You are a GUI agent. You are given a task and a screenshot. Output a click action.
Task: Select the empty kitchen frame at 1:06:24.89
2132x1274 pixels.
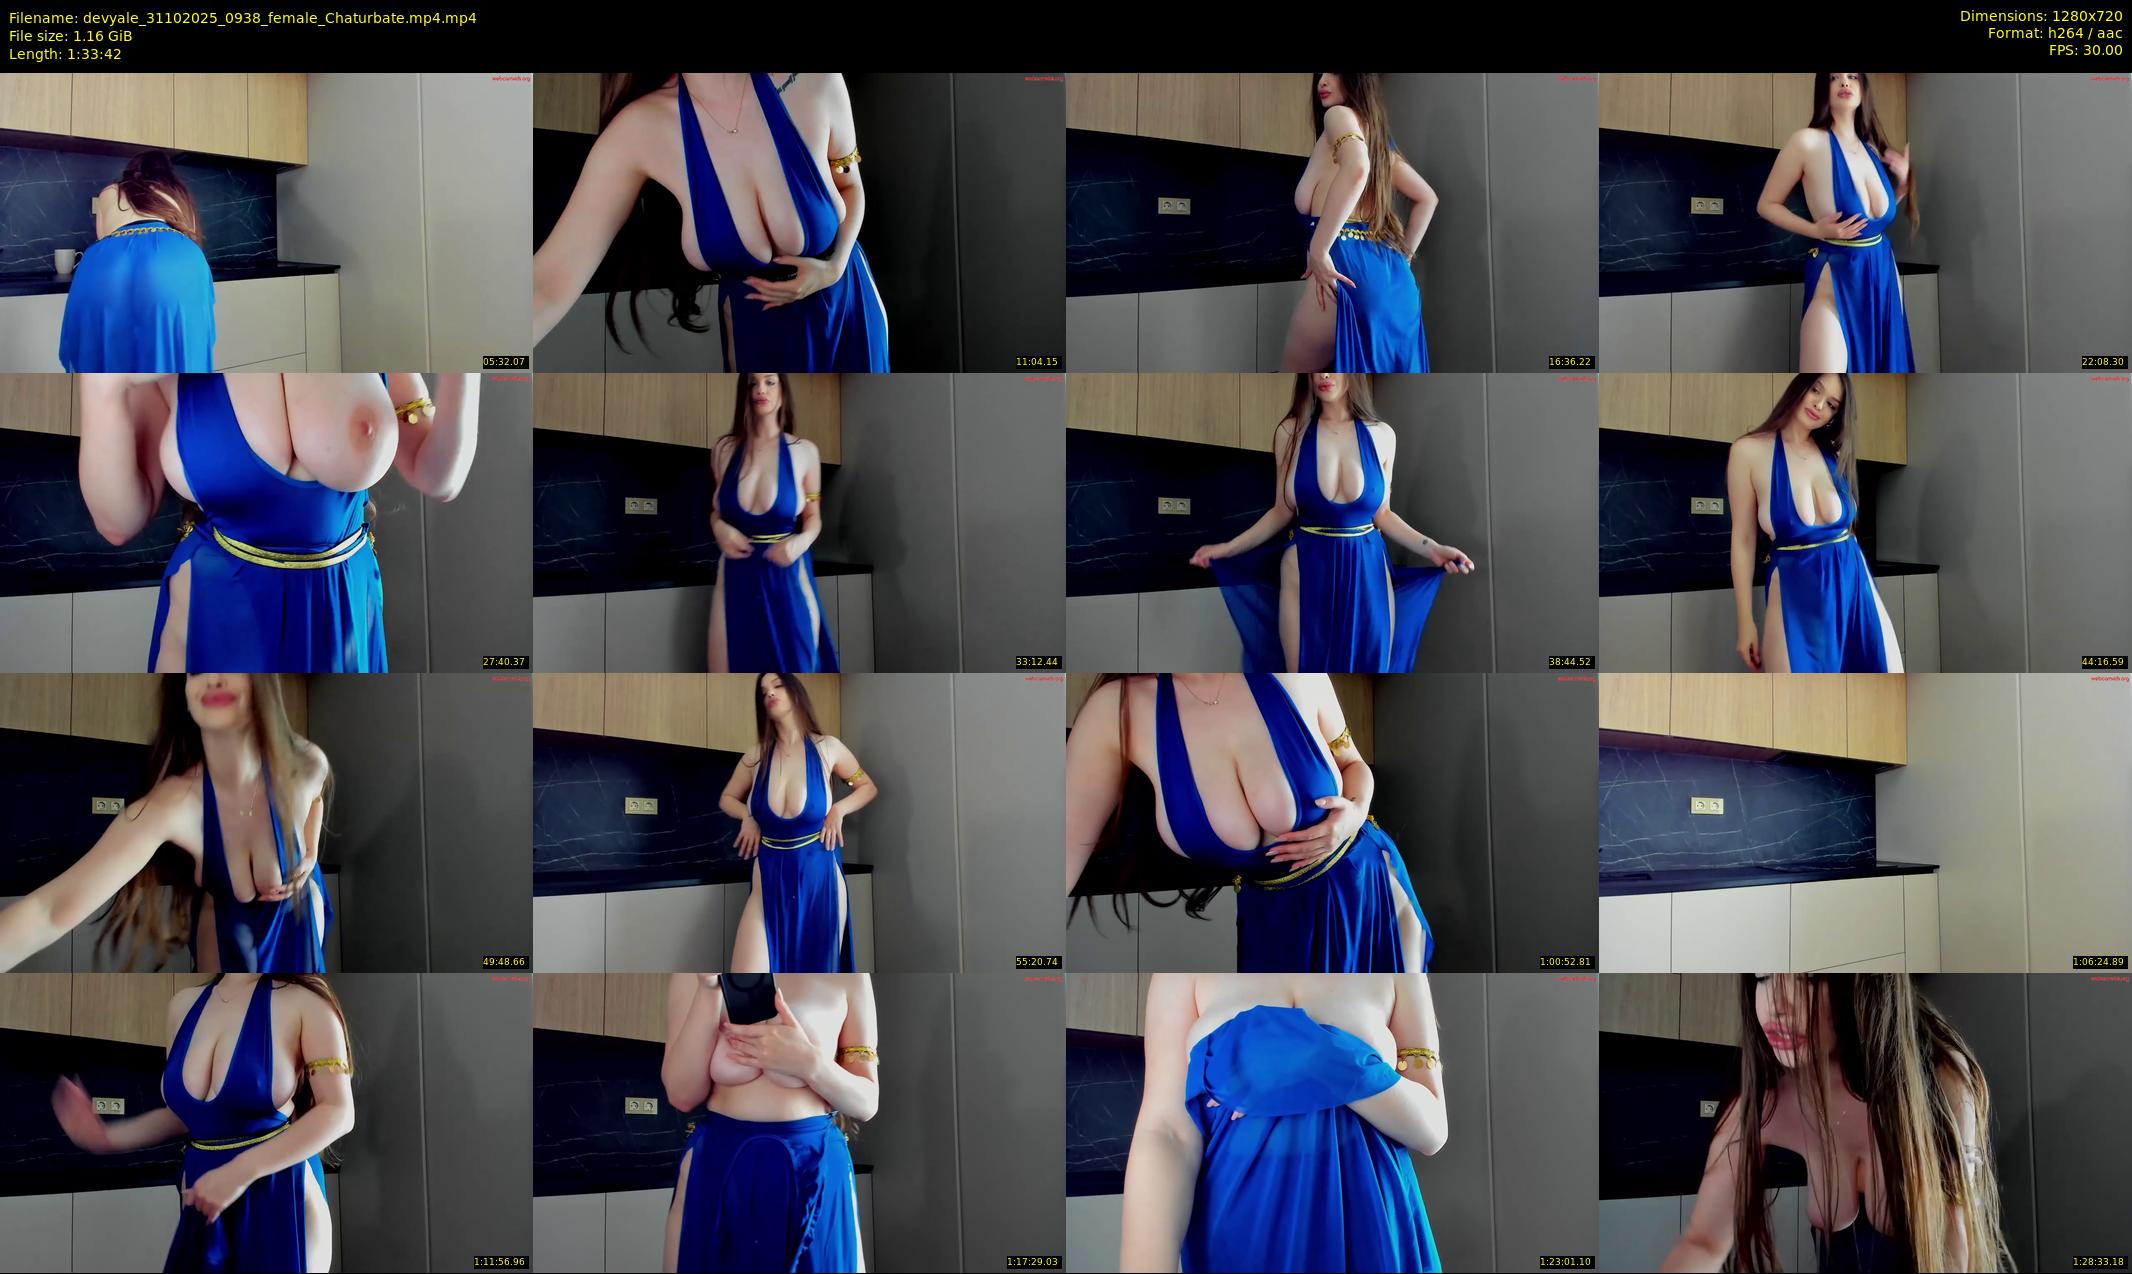pyautogui.click(x=1865, y=822)
